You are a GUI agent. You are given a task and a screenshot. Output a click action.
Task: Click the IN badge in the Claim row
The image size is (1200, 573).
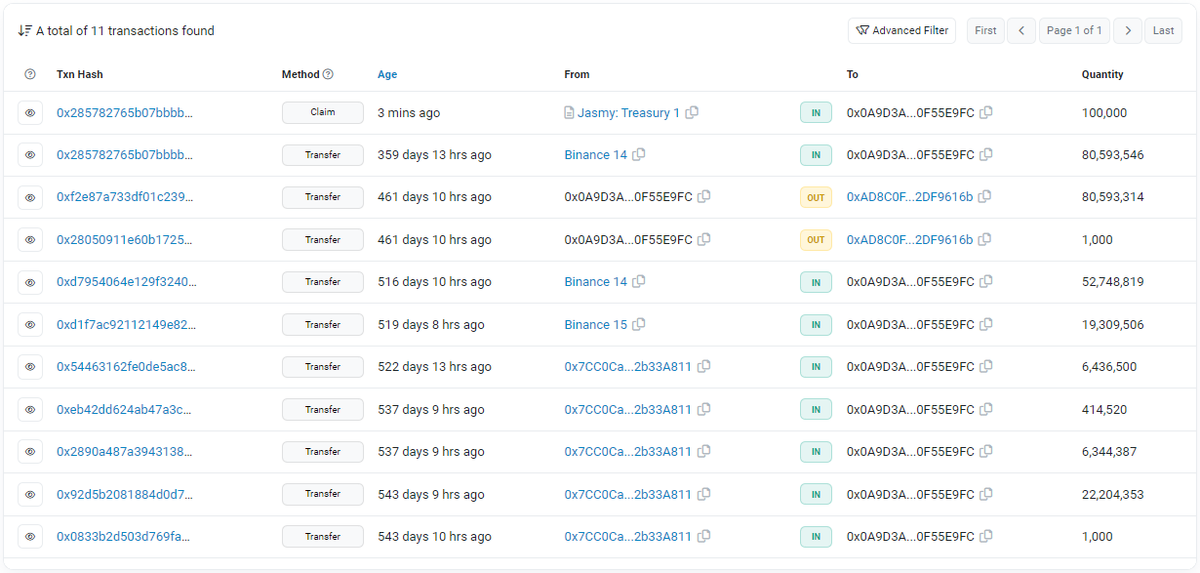(816, 113)
